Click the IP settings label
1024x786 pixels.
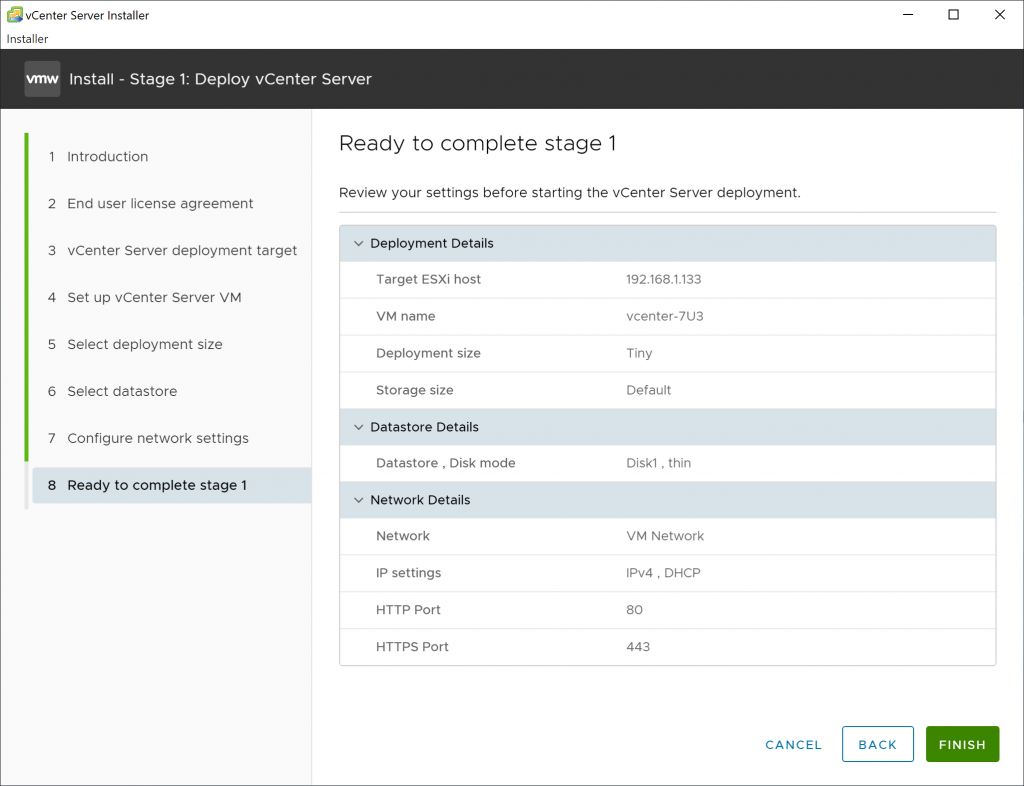[409, 573]
